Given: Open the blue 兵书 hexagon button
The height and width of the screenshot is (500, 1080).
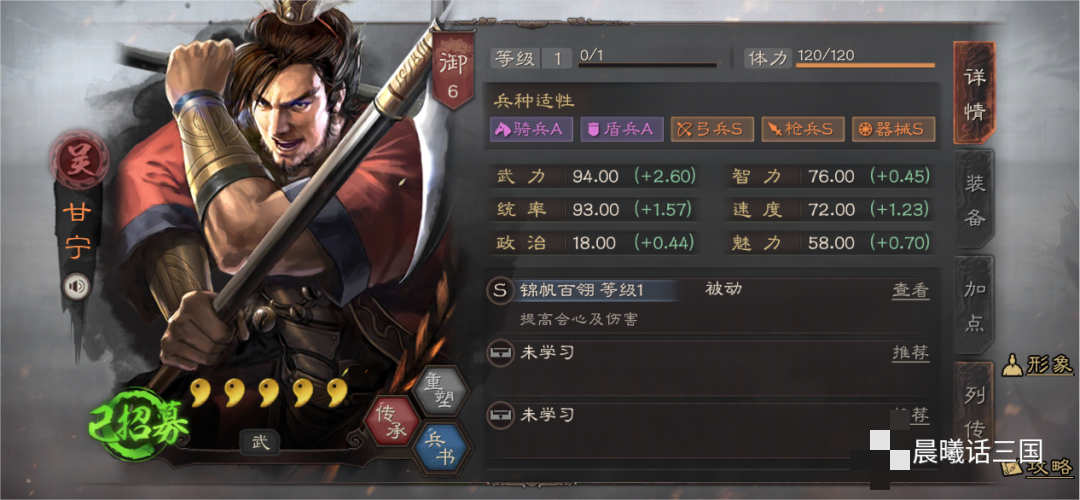Looking at the screenshot, I should point(441,448).
